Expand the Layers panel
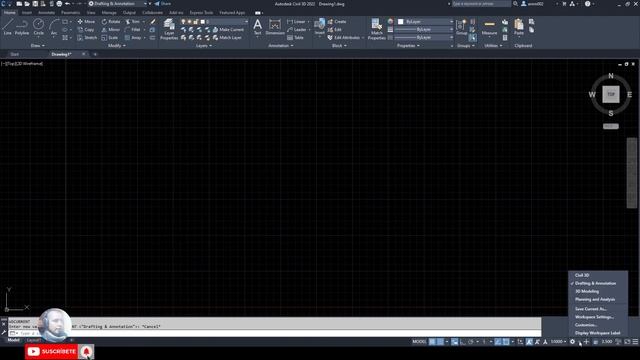 point(204,46)
